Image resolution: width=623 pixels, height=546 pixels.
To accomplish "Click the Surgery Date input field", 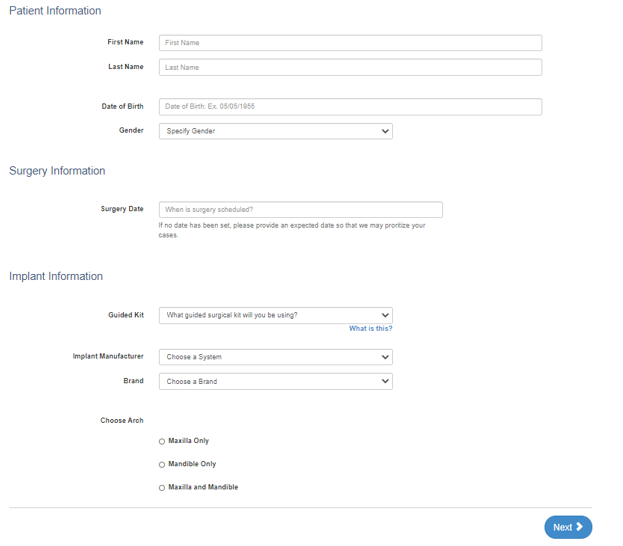I will tap(300, 210).
